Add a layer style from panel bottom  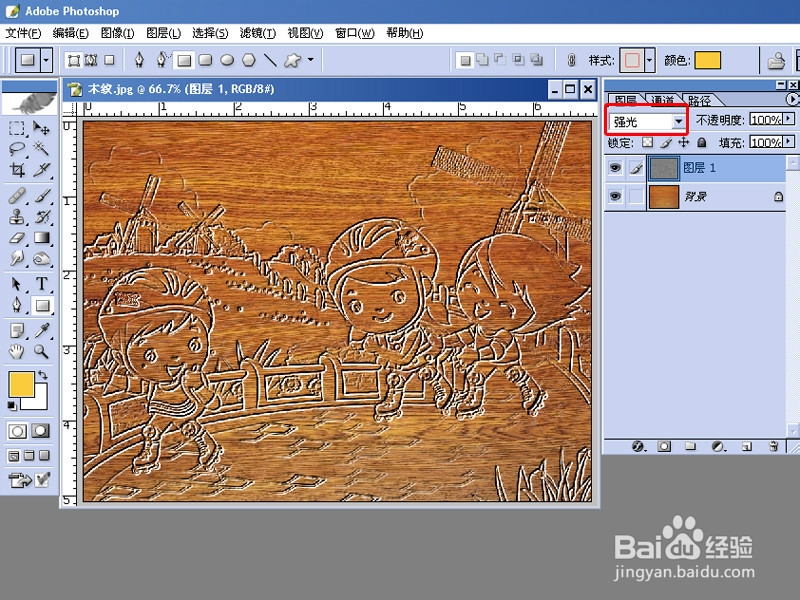[639, 446]
